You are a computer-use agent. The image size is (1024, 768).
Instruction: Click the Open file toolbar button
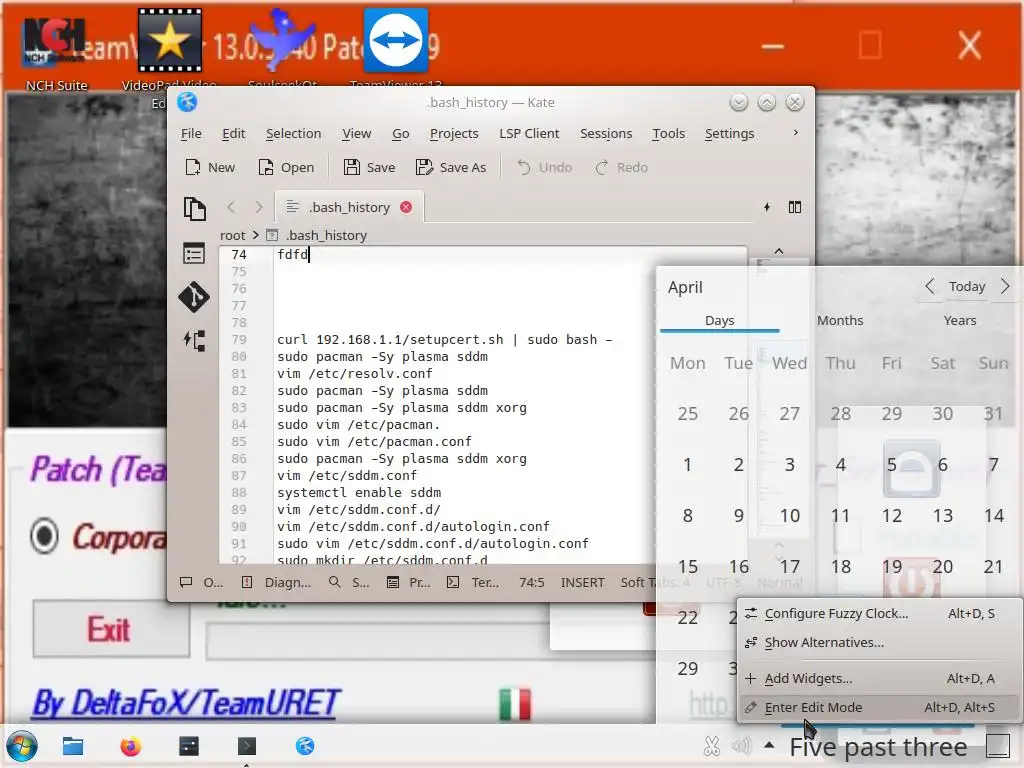pyautogui.click(x=286, y=167)
